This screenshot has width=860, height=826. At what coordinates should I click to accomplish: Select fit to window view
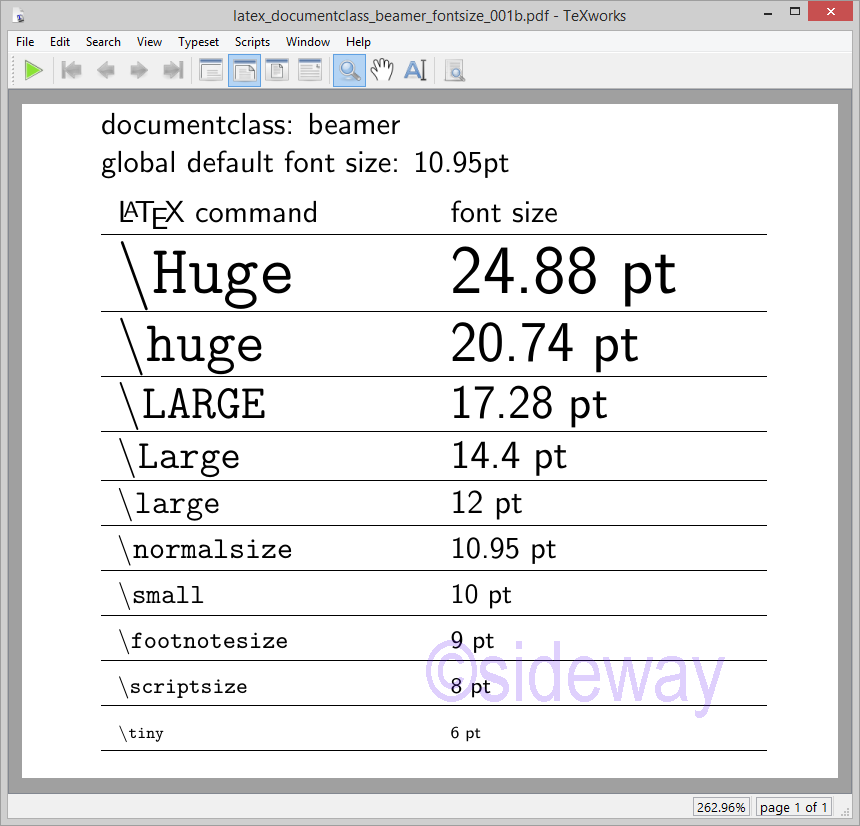277,71
